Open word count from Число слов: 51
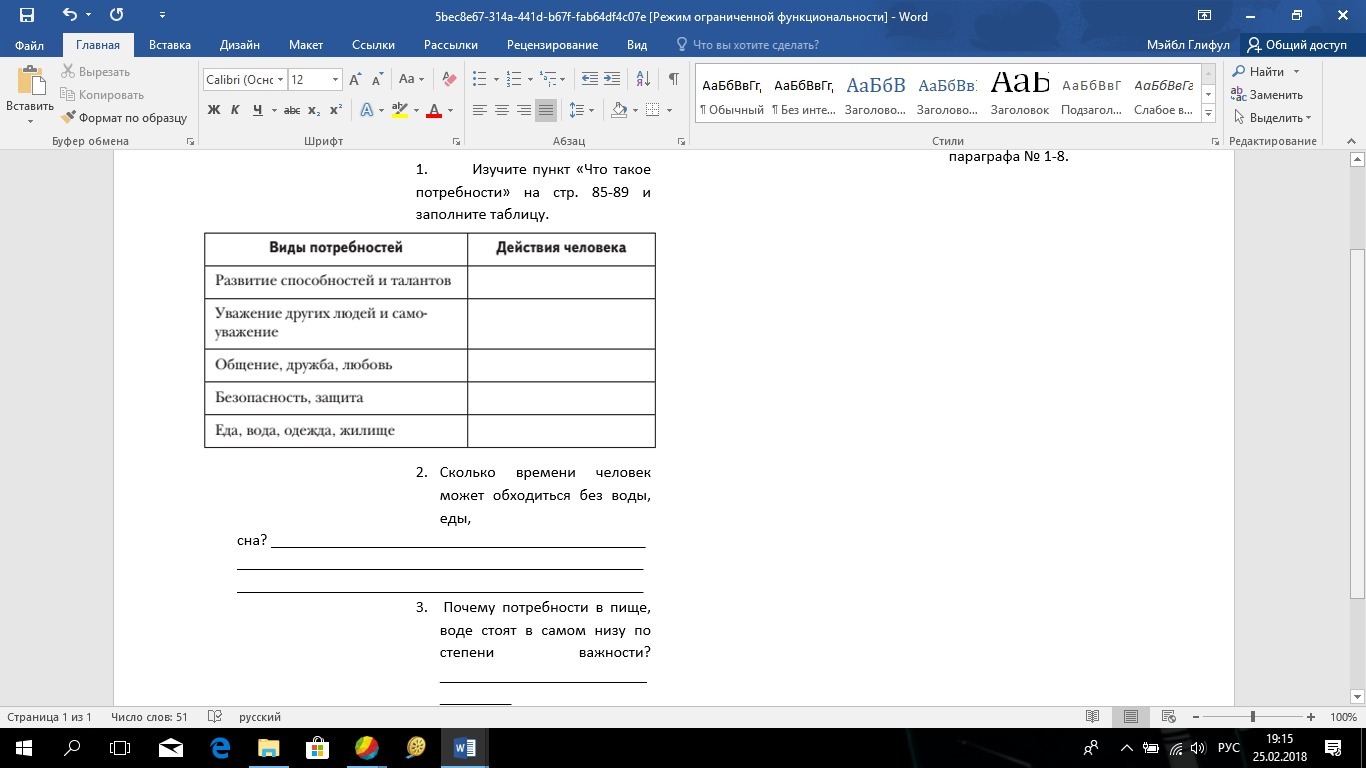The image size is (1366, 768). pyautogui.click(x=150, y=717)
